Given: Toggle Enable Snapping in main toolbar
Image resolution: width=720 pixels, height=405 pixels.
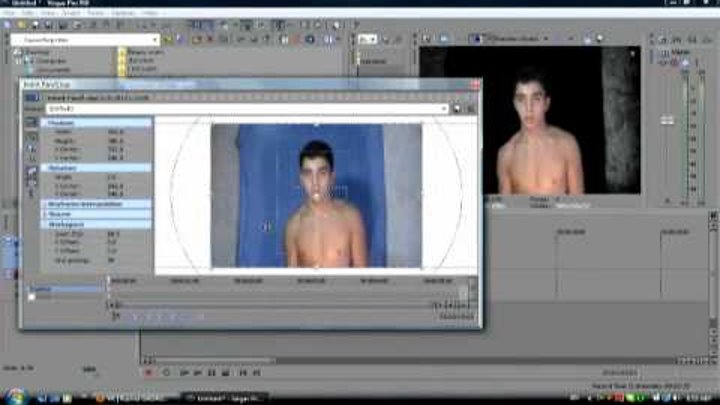Looking at the screenshot, I should pos(196,25).
